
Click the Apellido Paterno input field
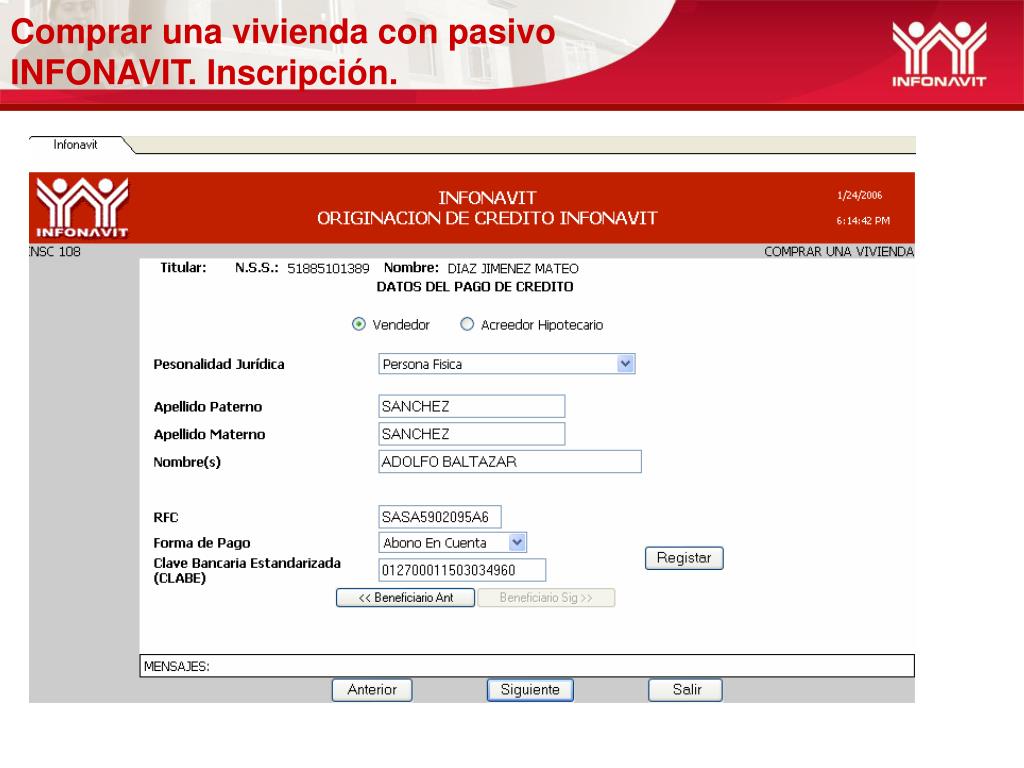(x=472, y=406)
